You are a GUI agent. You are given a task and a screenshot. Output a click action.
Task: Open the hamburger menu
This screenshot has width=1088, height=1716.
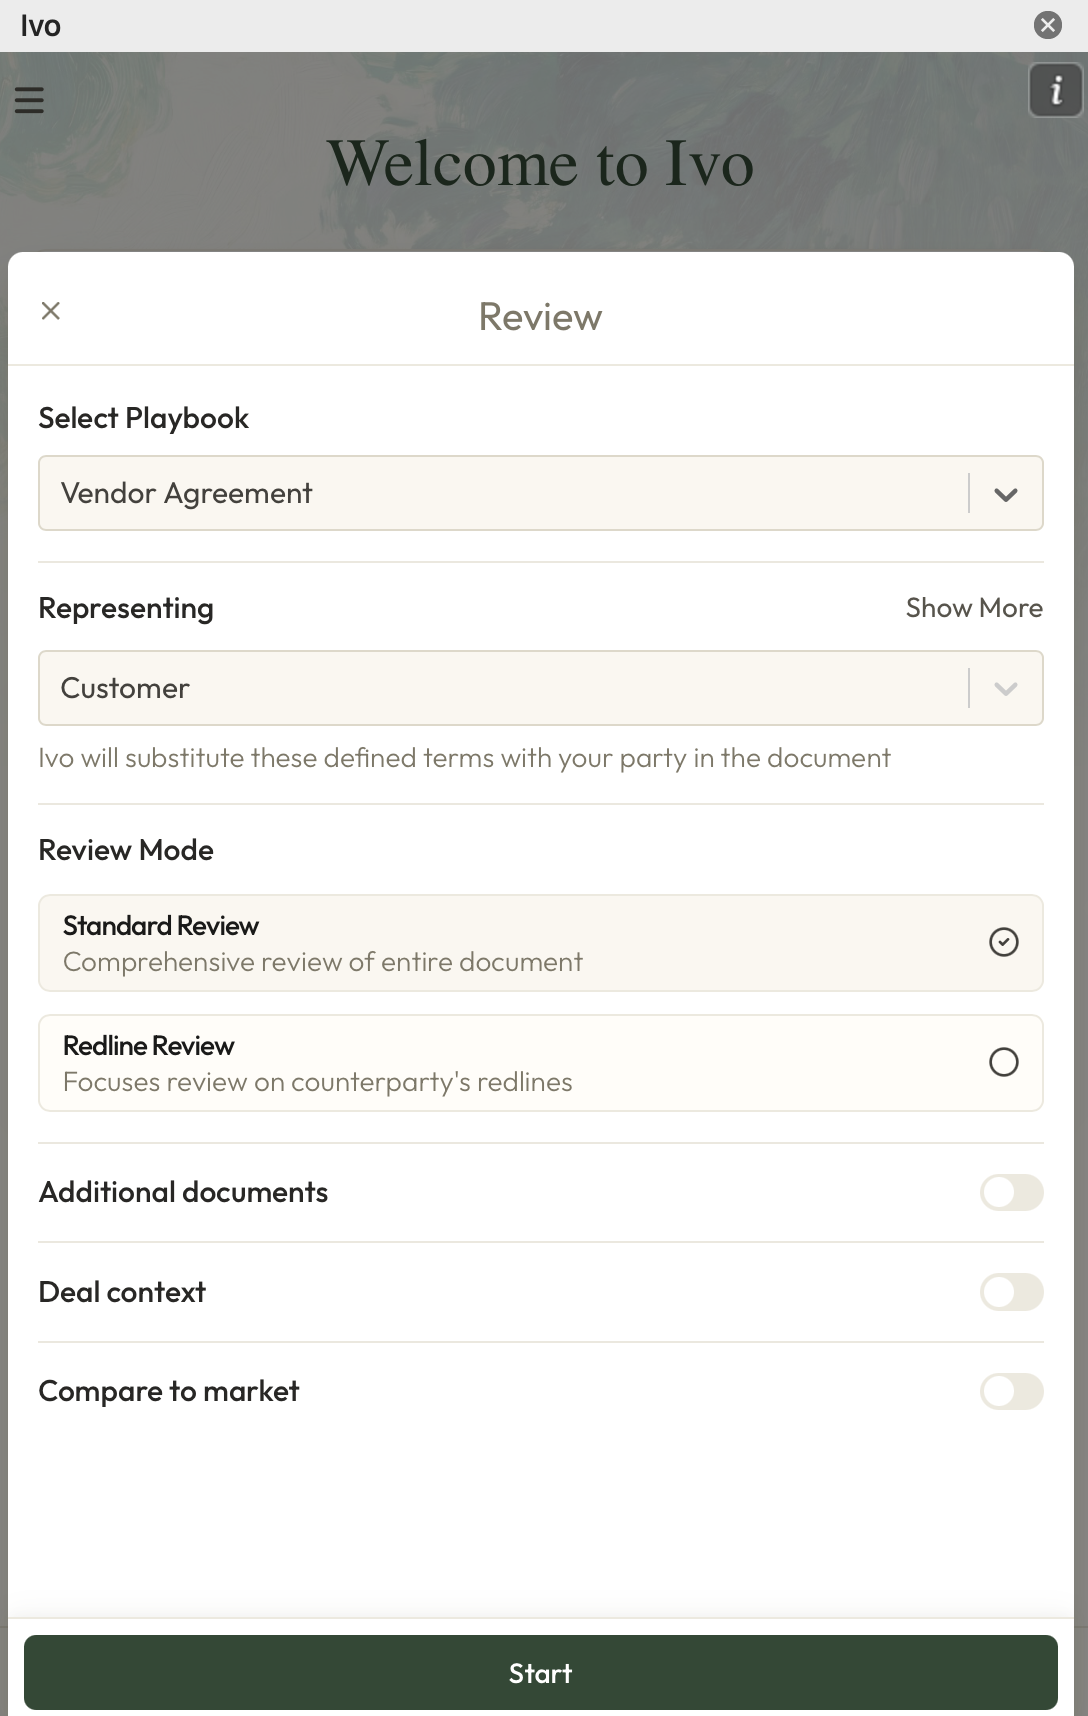(29, 100)
